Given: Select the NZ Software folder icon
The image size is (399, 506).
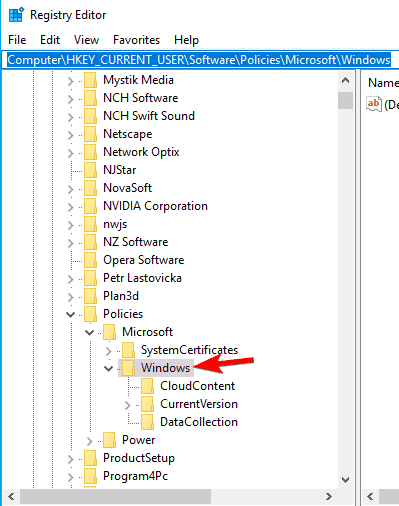Looking at the screenshot, I should 90,242.
